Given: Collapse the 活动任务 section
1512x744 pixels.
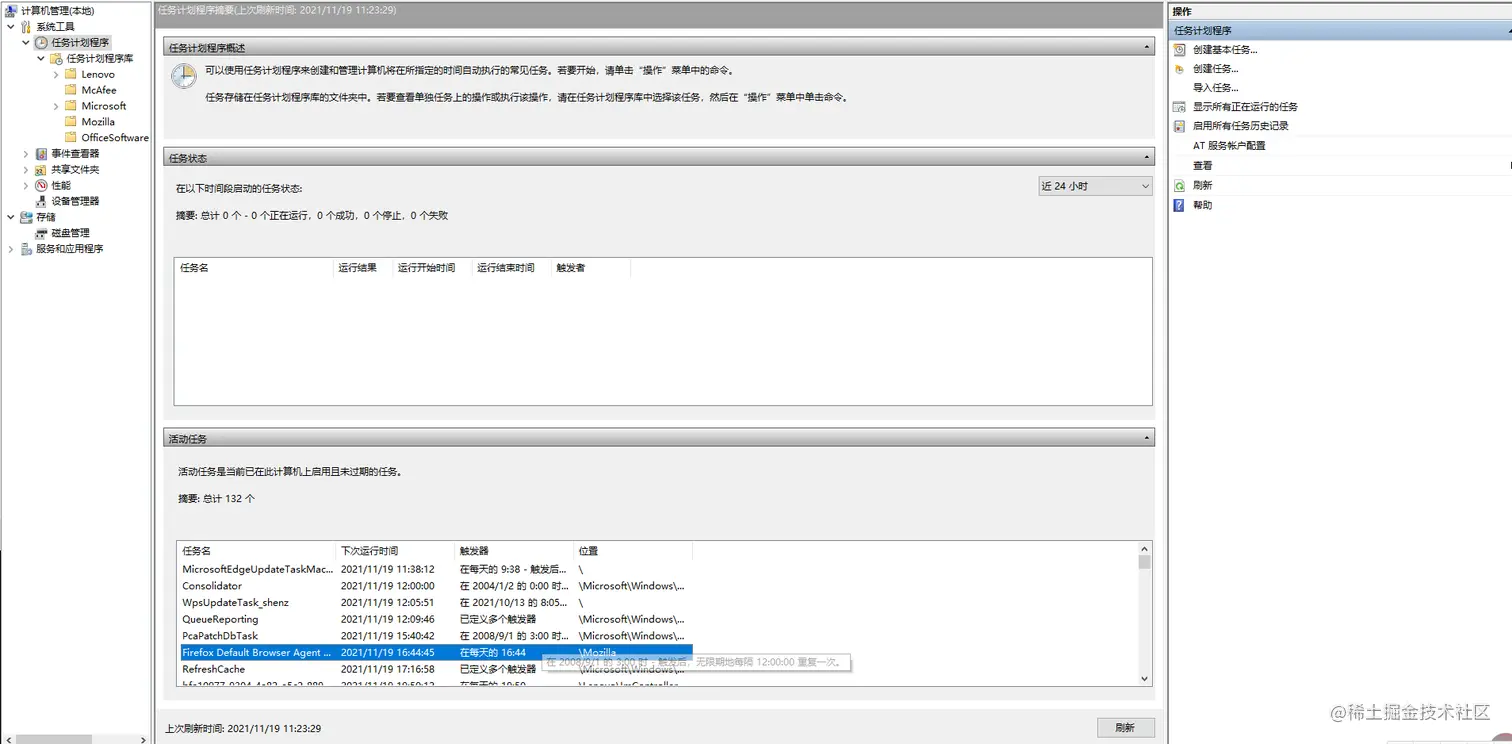Looking at the screenshot, I should [x=1147, y=438].
